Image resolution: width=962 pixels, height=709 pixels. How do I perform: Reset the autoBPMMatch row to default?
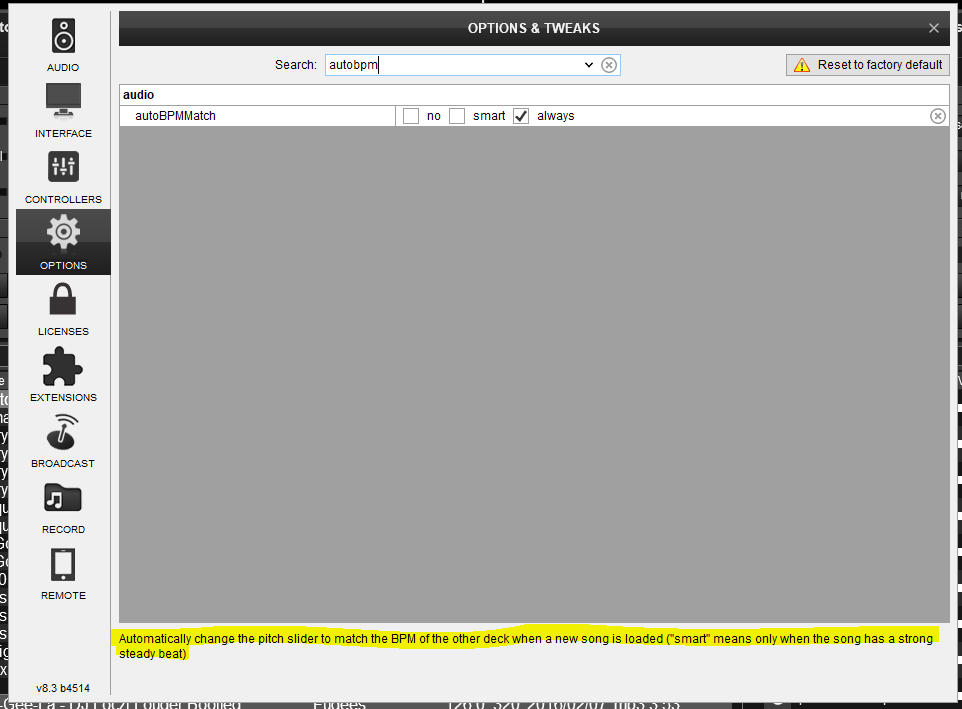(937, 116)
